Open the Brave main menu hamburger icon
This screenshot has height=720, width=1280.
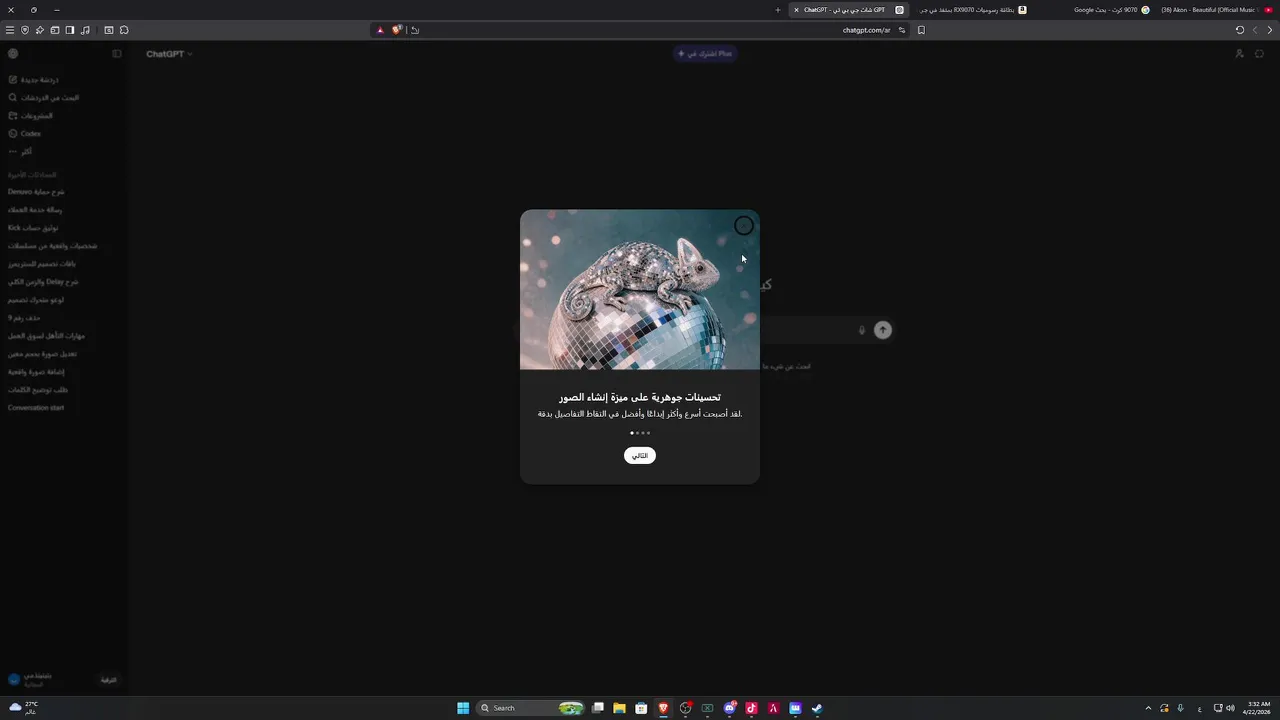click(x=10, y=30)
